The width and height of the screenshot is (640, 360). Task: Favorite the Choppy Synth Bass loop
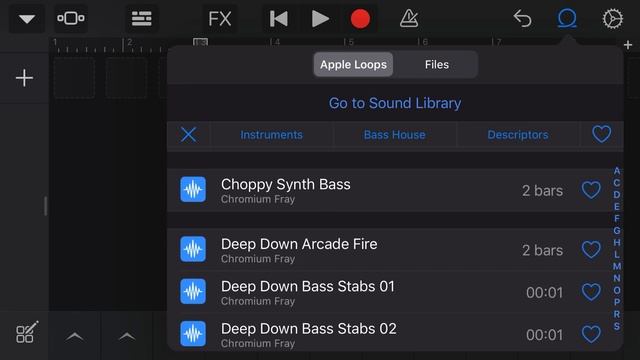[591, 190]
